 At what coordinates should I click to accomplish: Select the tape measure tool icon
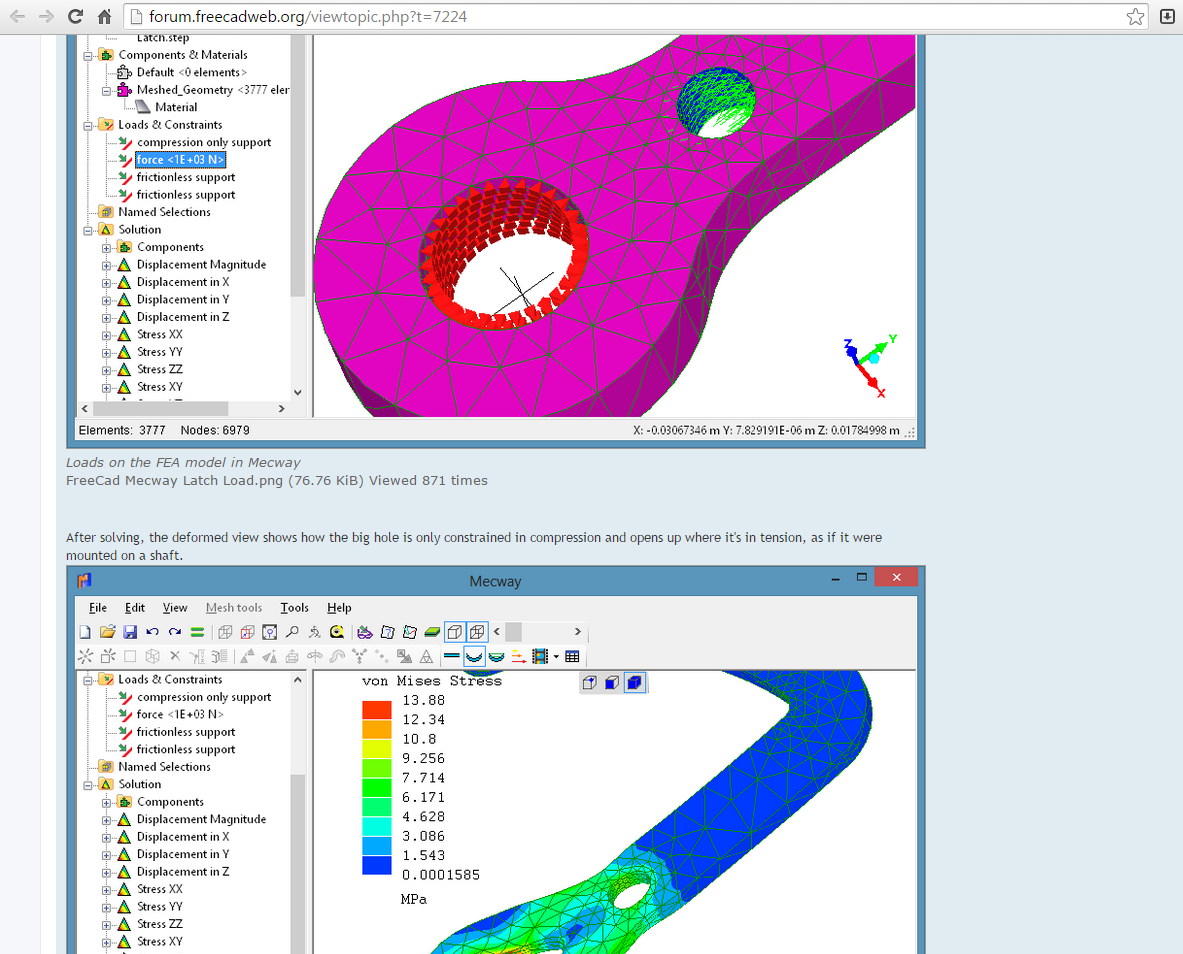pyautogui.click(x=336, y=632)
